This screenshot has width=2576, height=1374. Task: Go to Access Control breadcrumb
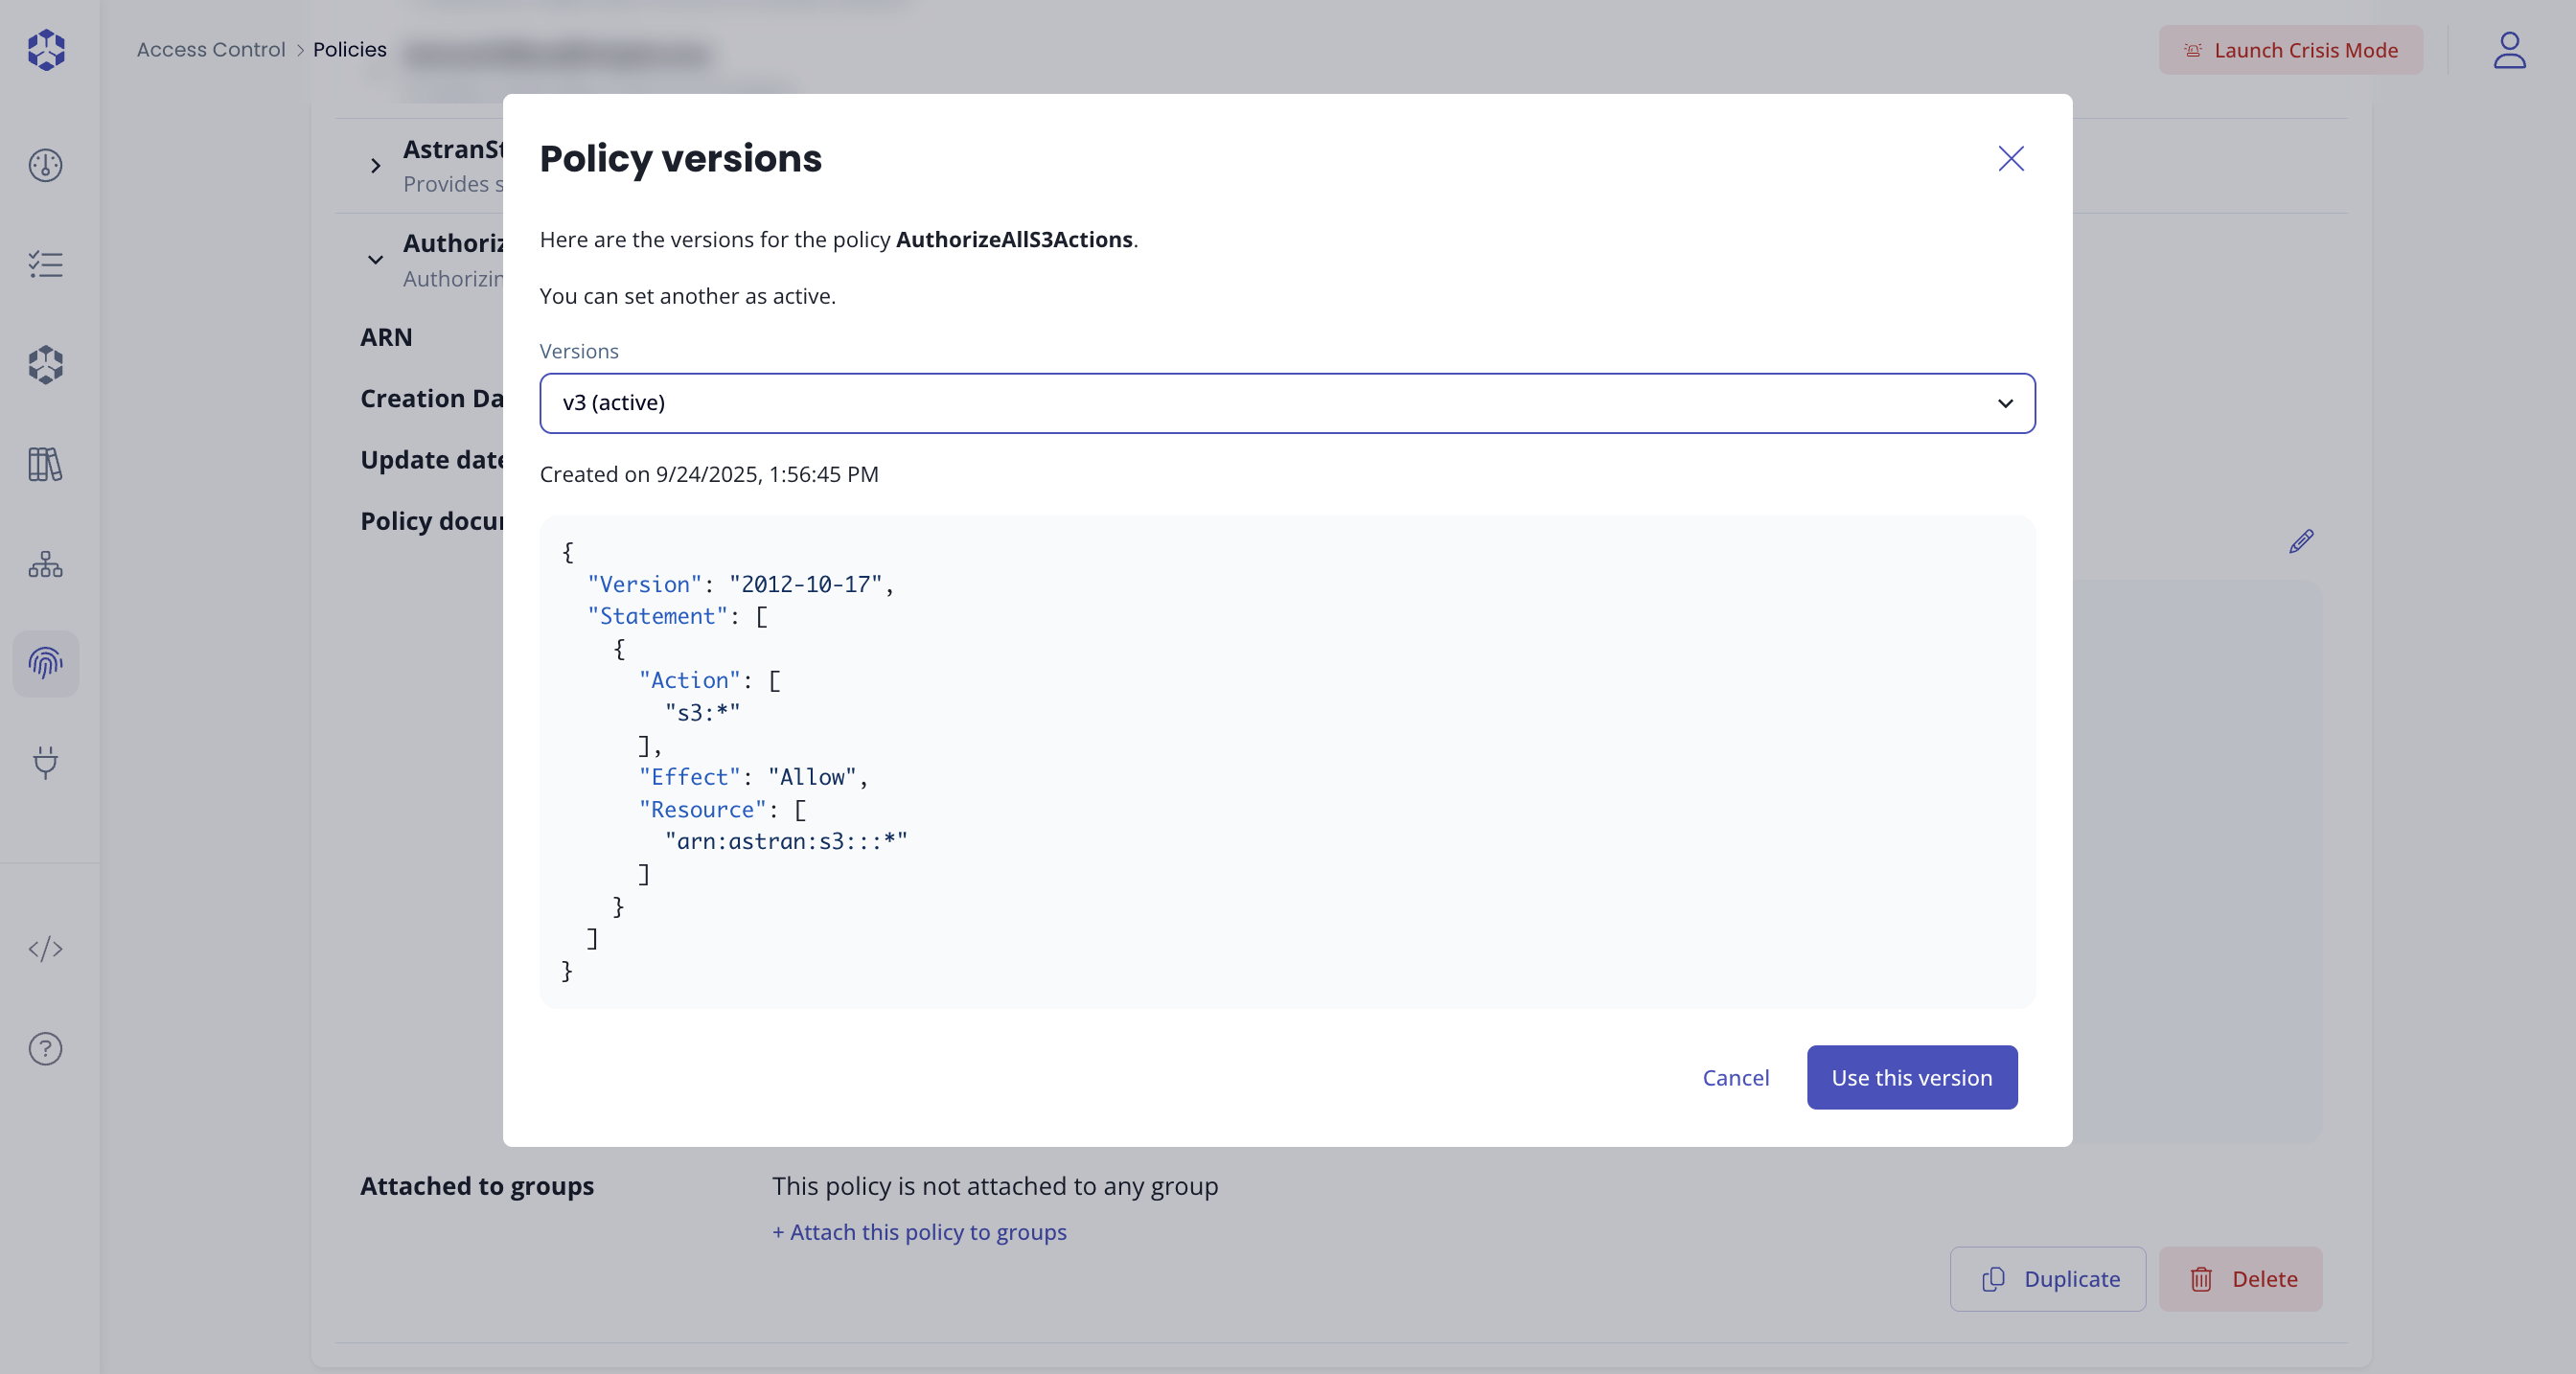point(211,50)
